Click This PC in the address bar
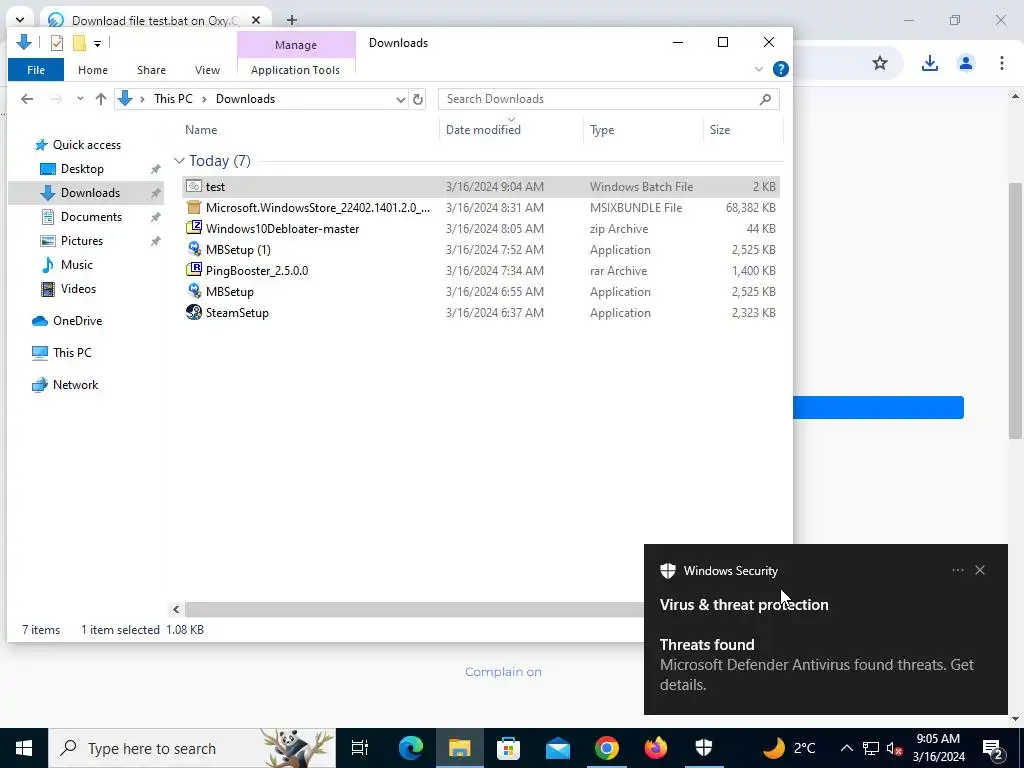The height and width of the screenshot is (768, 1024). click(173, 99)
